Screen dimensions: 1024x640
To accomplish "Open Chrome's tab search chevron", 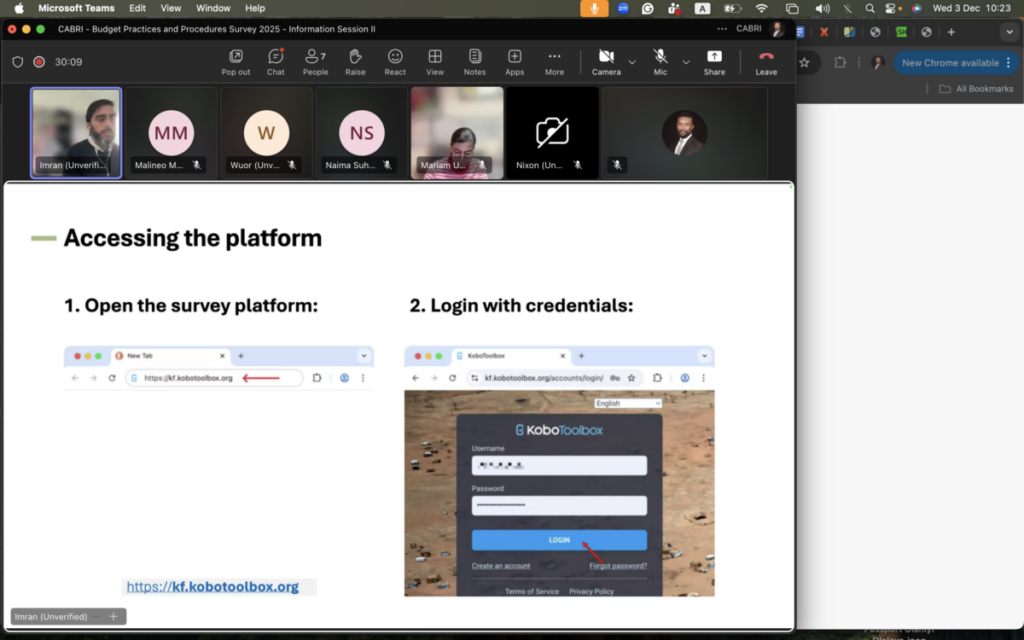I will tap(1009, 31).
